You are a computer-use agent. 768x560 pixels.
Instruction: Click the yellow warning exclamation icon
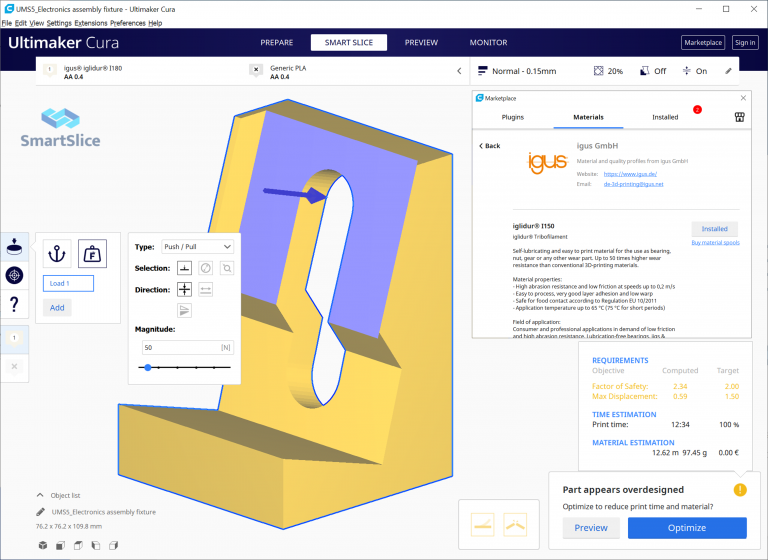click(x=740, y=489)
